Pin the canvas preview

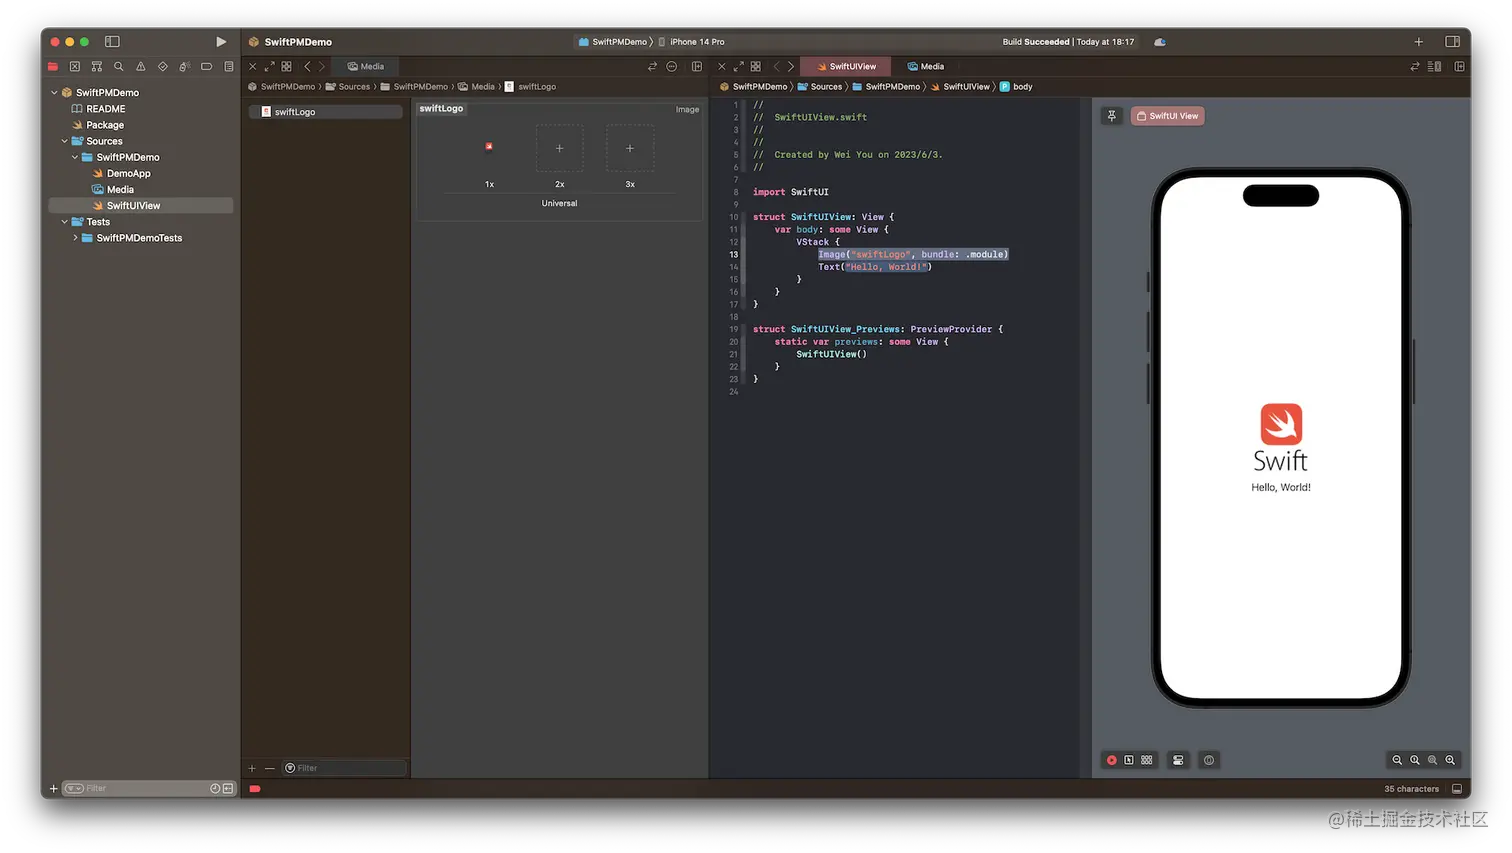[1111, 116]
